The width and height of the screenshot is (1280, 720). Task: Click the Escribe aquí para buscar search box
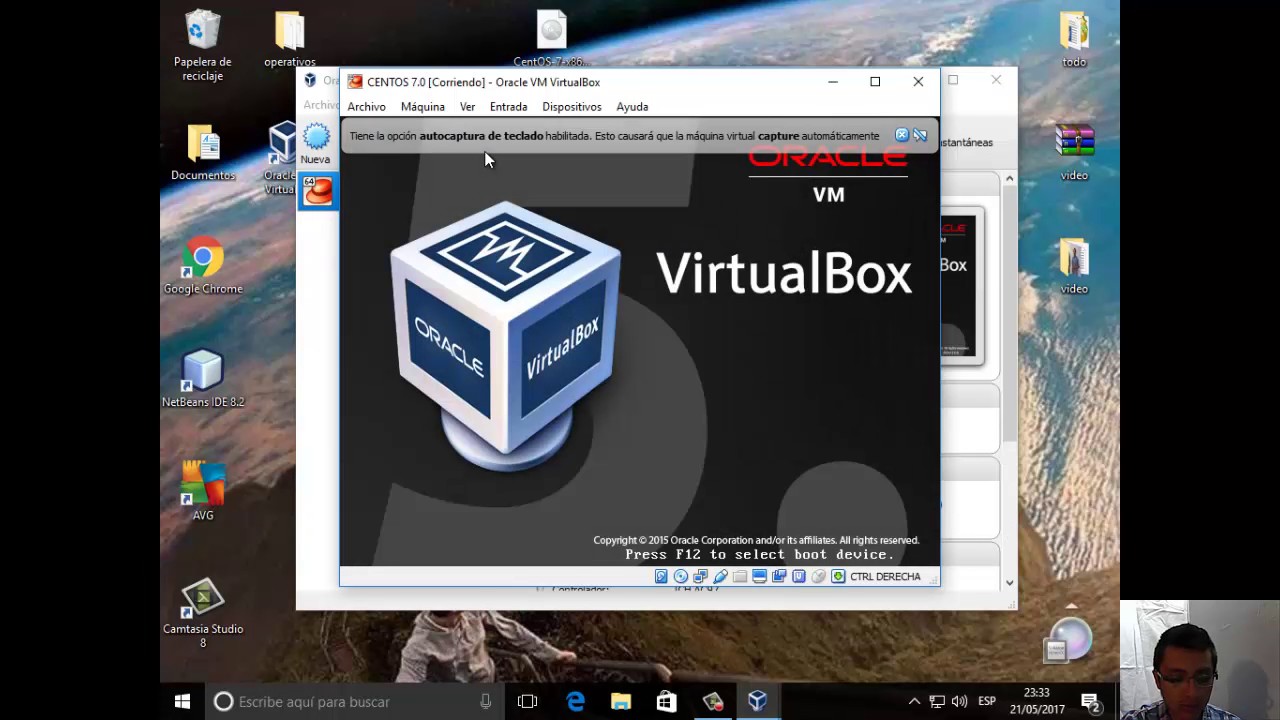tap(355, 702)
